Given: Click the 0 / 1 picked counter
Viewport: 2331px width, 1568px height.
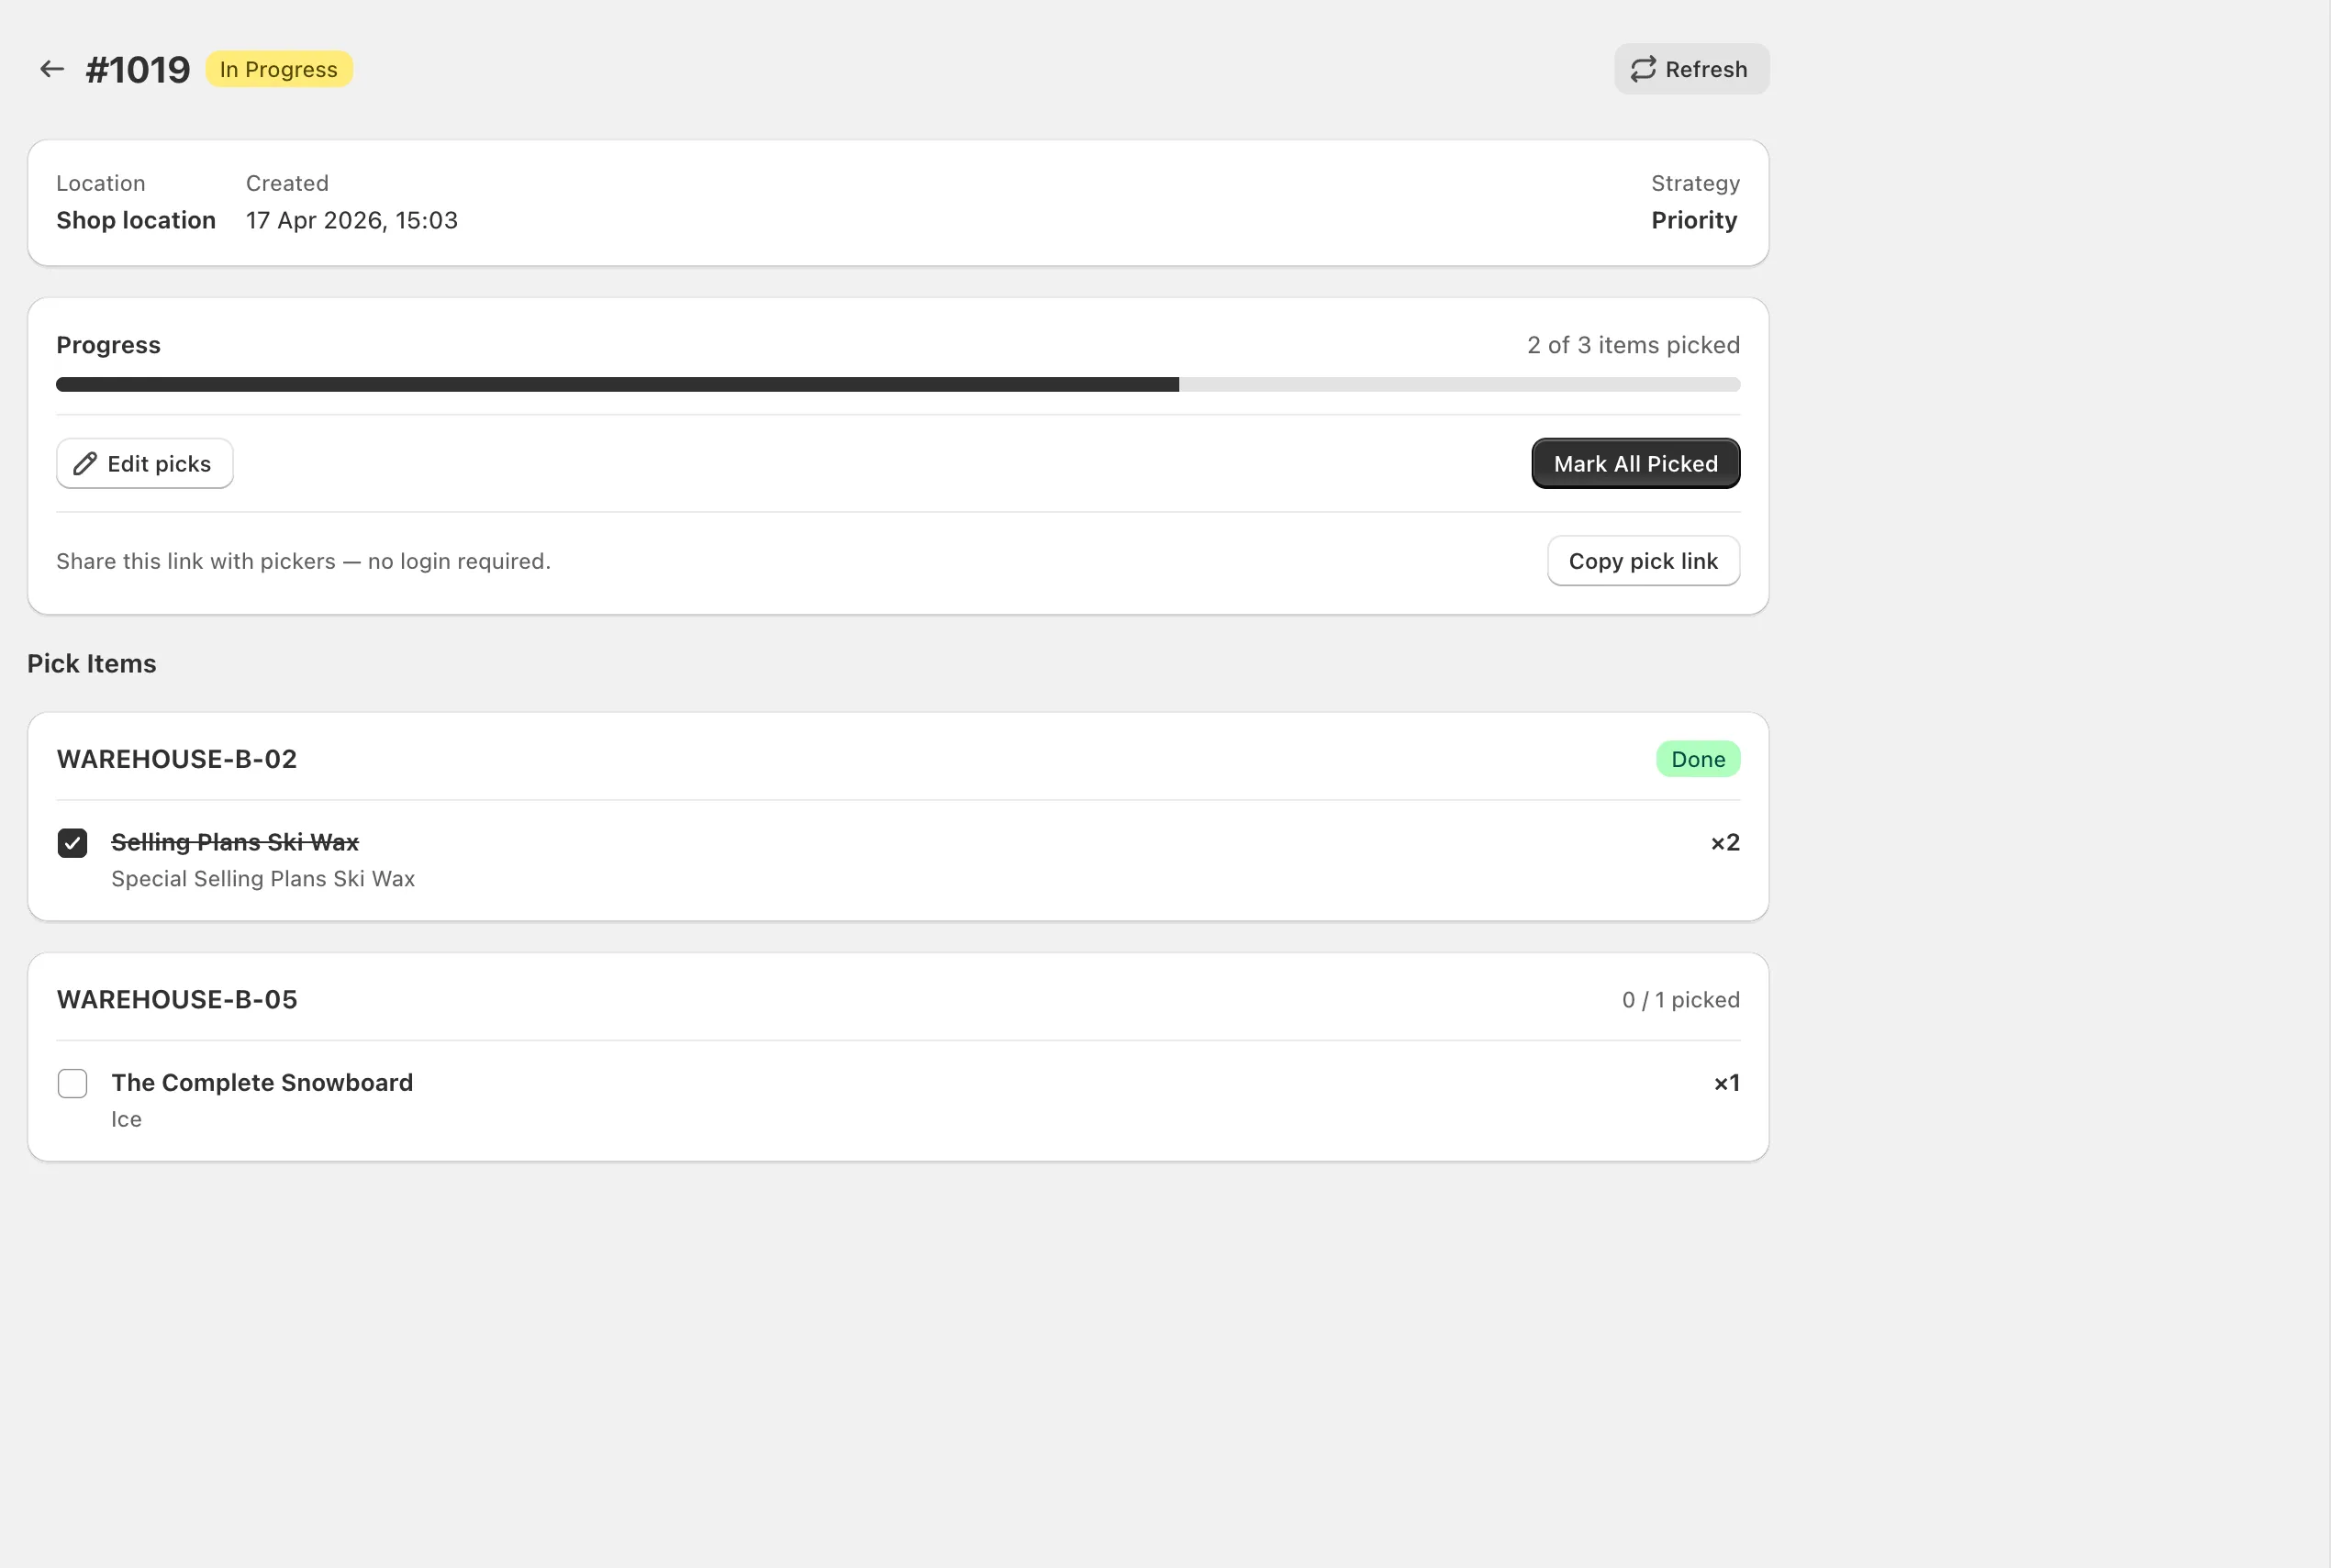Looking at the screenshot, I should [1680, 1000].
